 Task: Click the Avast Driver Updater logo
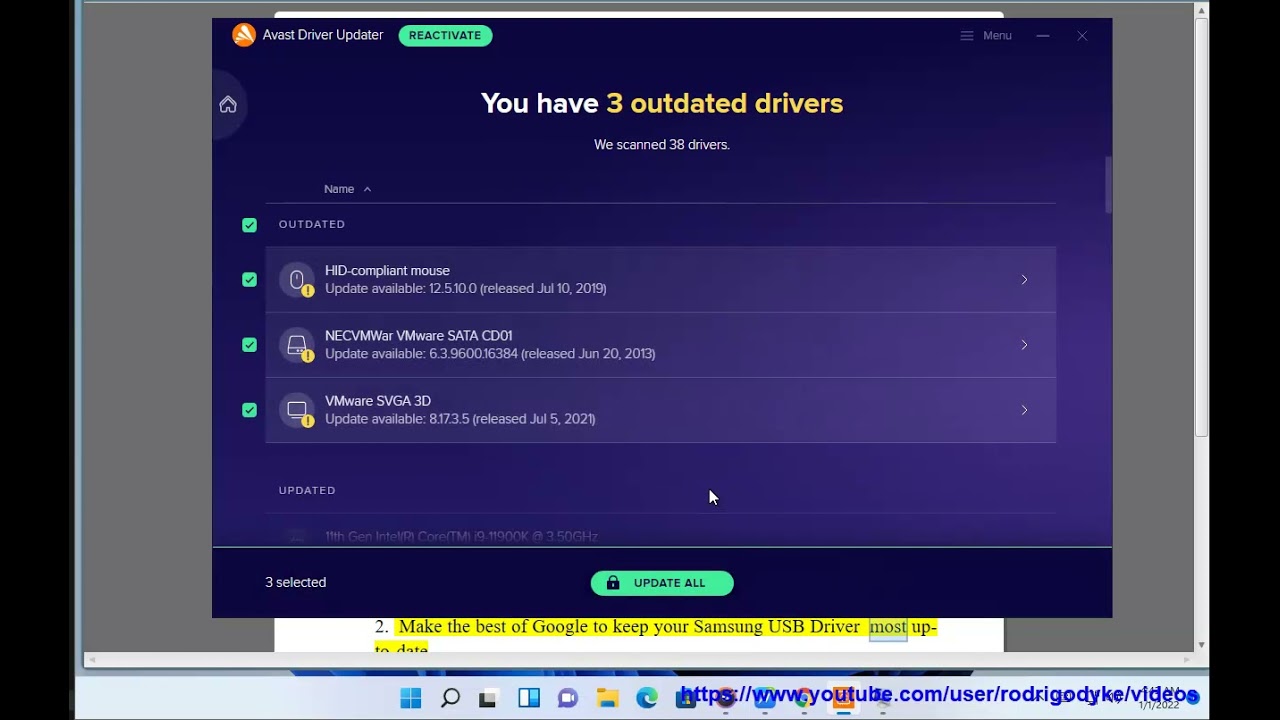click(244, 35)
